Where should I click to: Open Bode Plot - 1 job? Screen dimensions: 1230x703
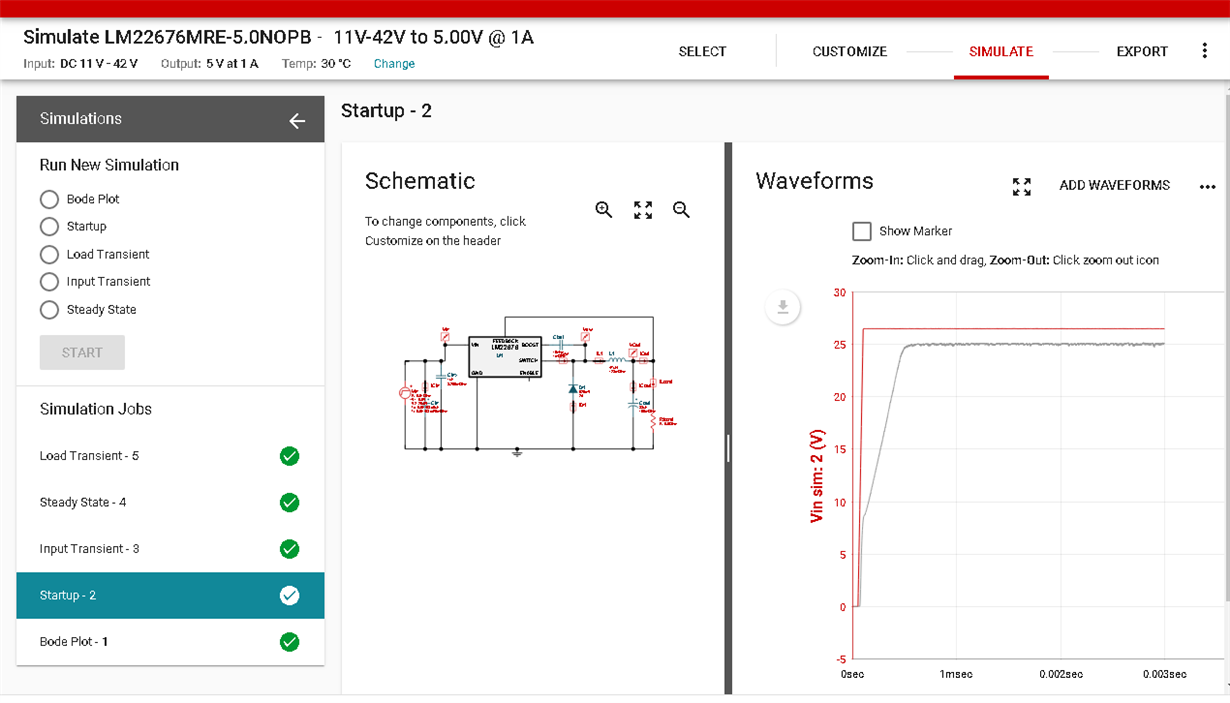(170, 642)
